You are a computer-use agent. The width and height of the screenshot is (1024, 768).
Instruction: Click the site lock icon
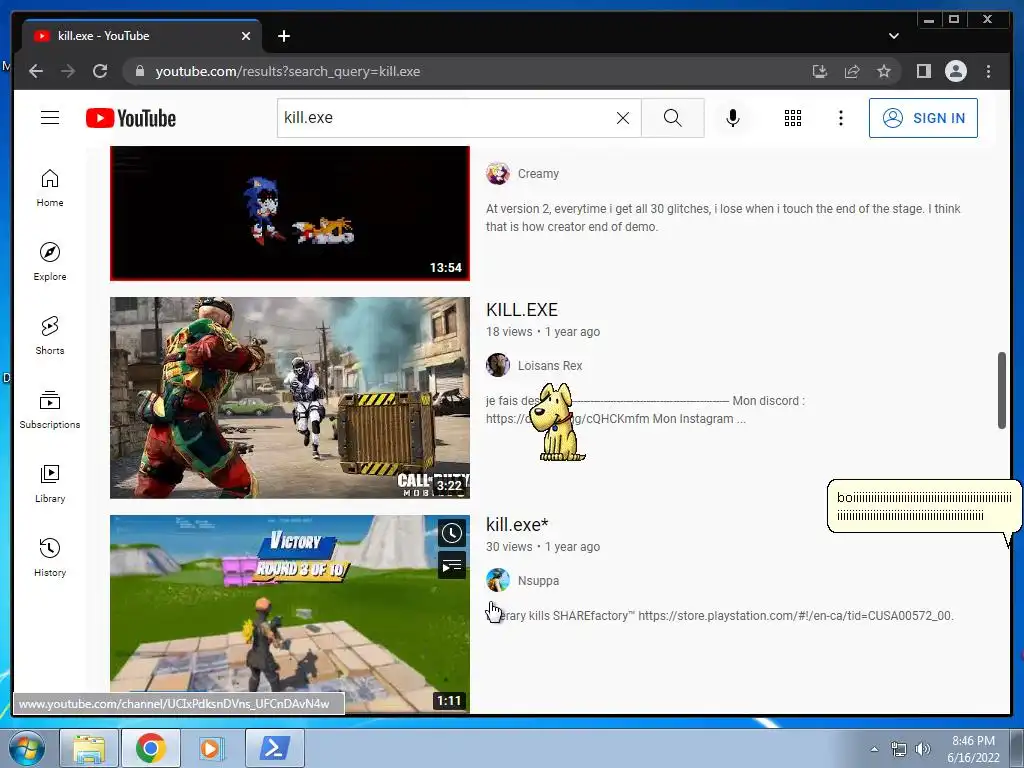click(139, 71)
